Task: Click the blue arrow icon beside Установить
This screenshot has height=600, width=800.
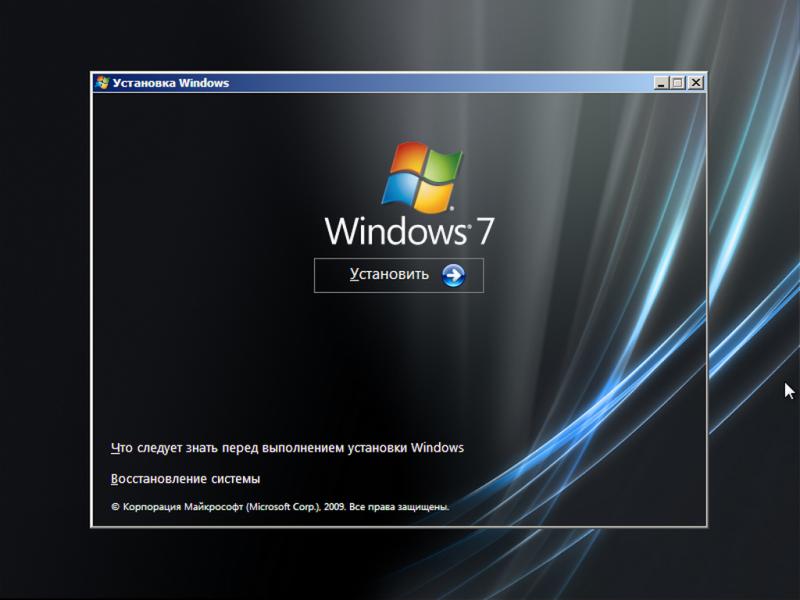Action: [453, 275]
